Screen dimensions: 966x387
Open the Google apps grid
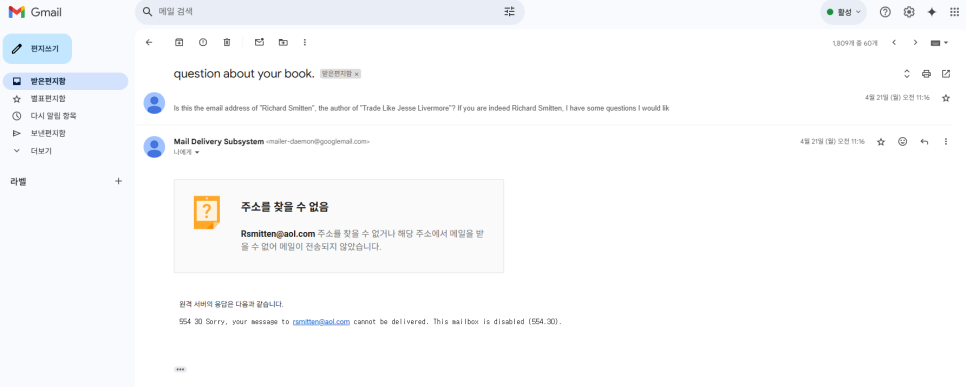[954, 12]
